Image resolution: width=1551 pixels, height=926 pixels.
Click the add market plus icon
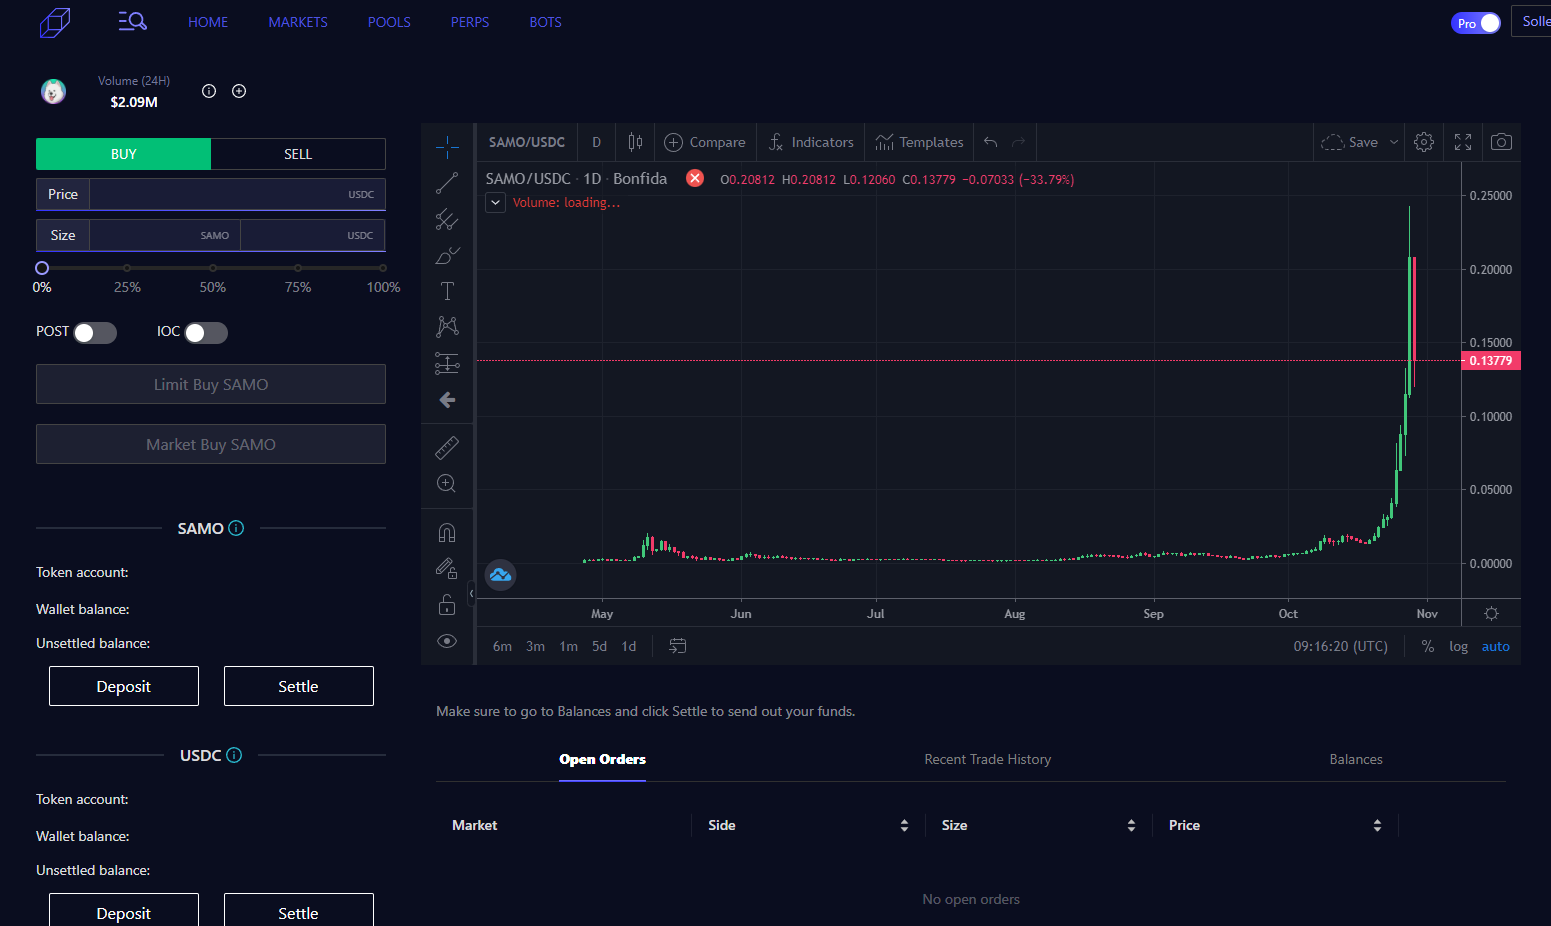pos(239,91)
